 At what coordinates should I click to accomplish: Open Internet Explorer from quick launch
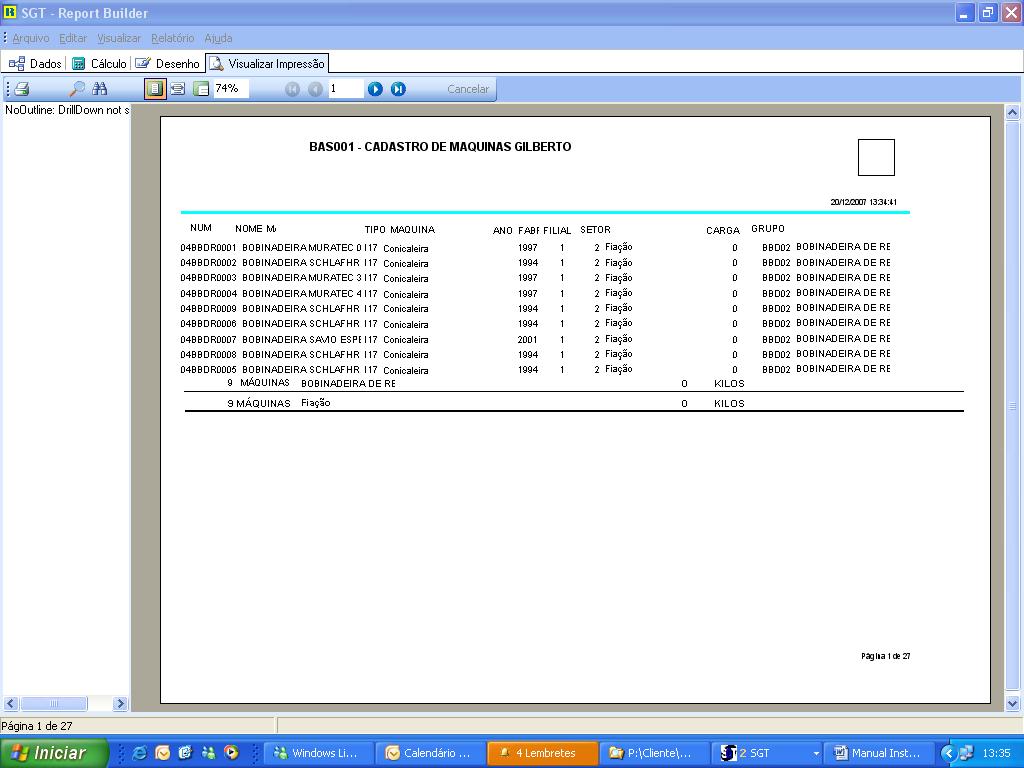[x=139, y=753]
